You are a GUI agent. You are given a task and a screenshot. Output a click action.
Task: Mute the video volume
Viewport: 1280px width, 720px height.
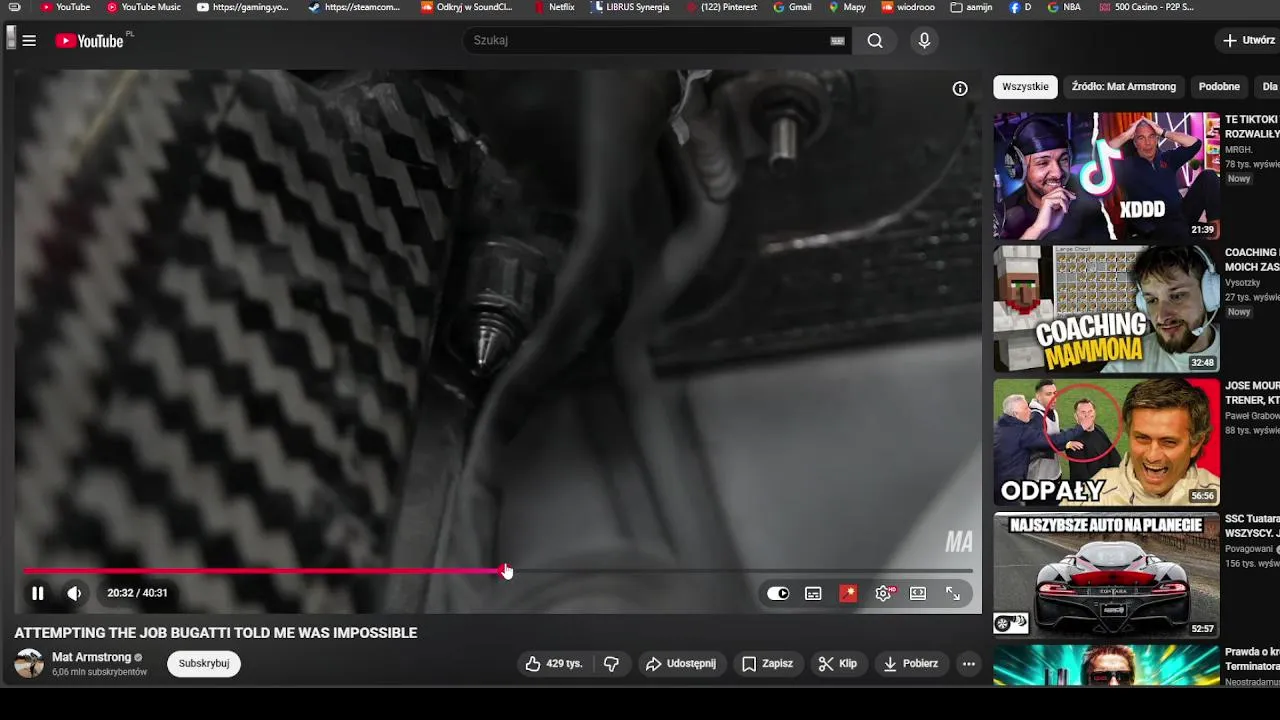pyautogui.click(x=74, y=593)
